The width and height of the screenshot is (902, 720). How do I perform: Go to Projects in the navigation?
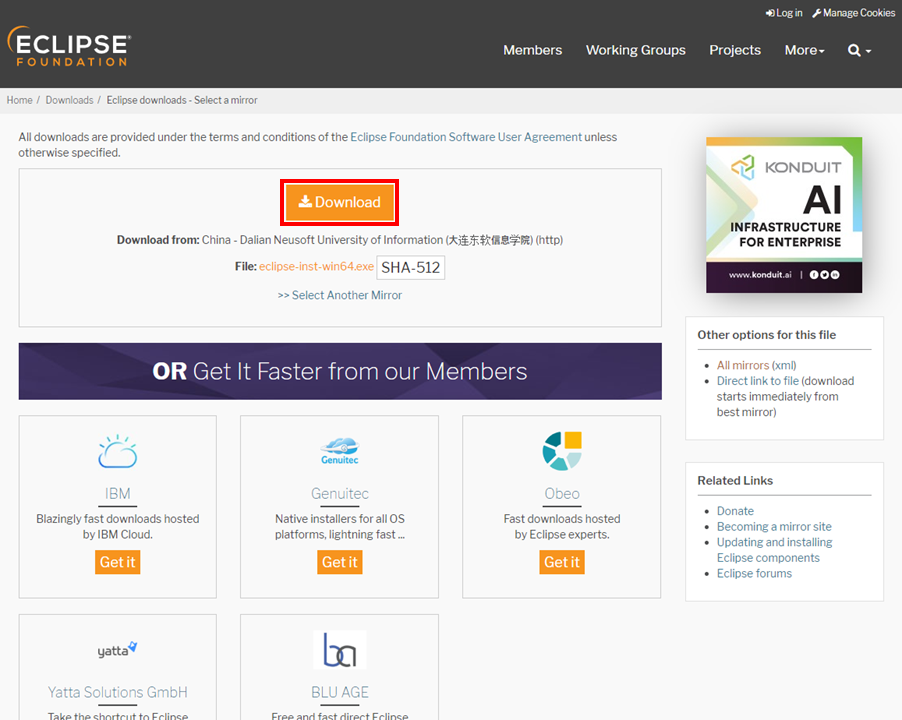coord(735,50)
